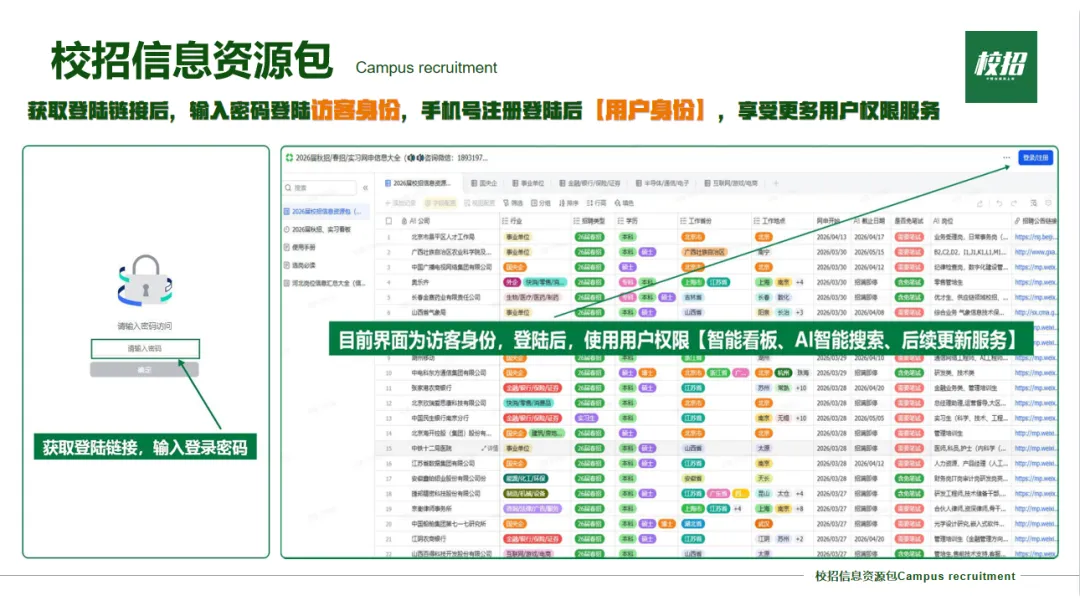Open the 视图配置 toolbar option

point(480,203)
